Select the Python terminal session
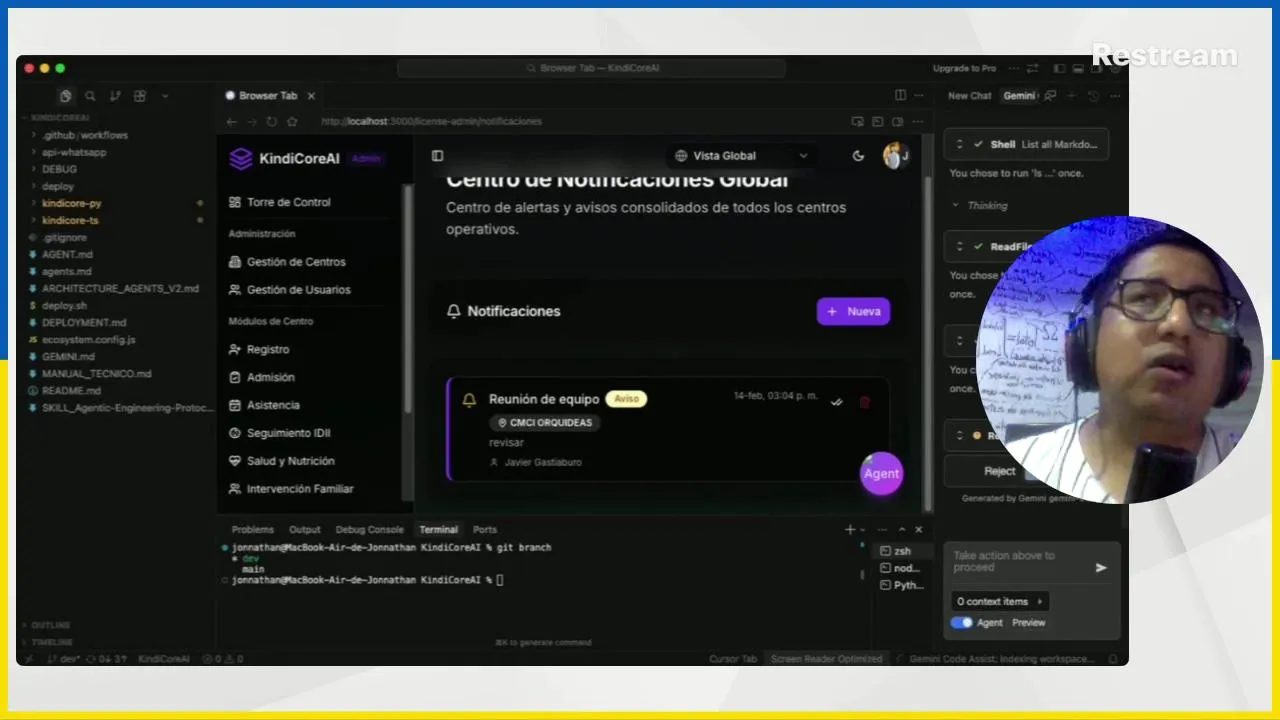 pos(903,585)
